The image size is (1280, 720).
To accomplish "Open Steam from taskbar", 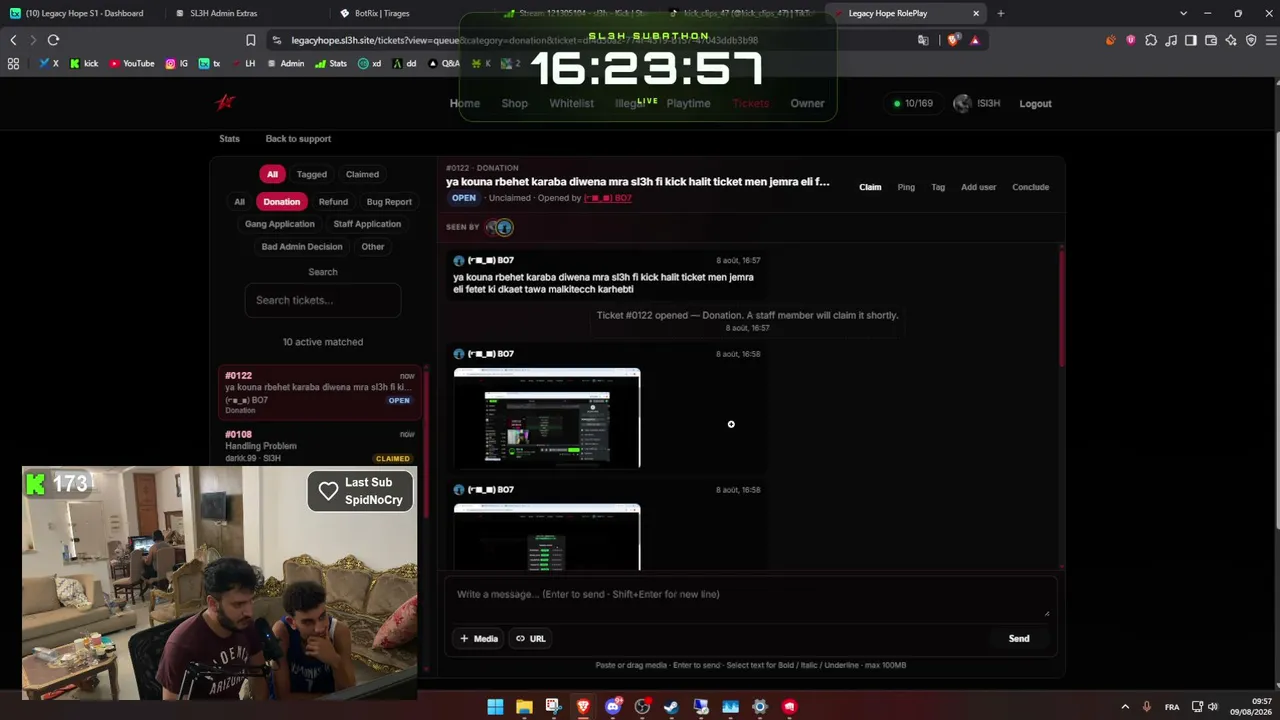I will pos(671,707).
